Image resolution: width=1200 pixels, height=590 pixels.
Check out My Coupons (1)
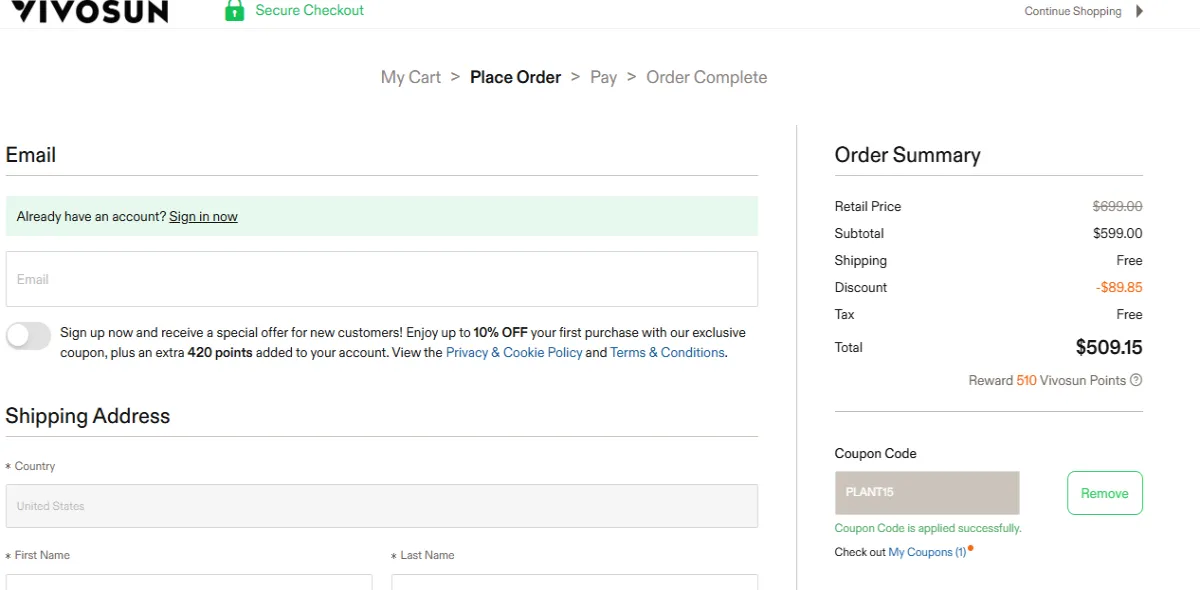(928, 551)
